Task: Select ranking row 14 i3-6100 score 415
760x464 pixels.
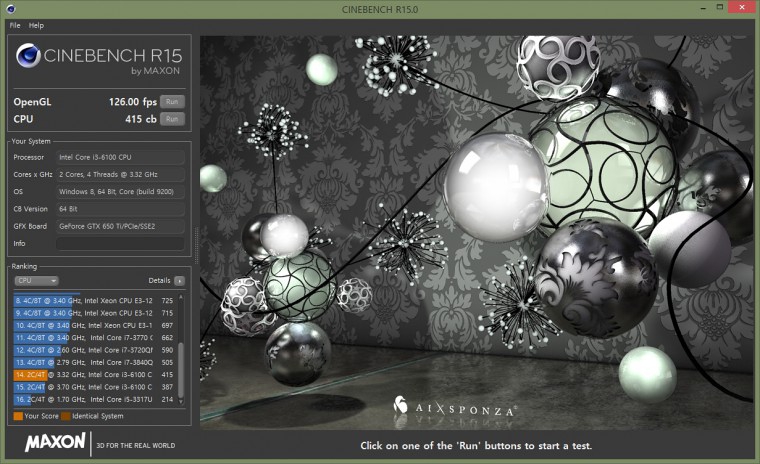Action: (x=94, y=375)
